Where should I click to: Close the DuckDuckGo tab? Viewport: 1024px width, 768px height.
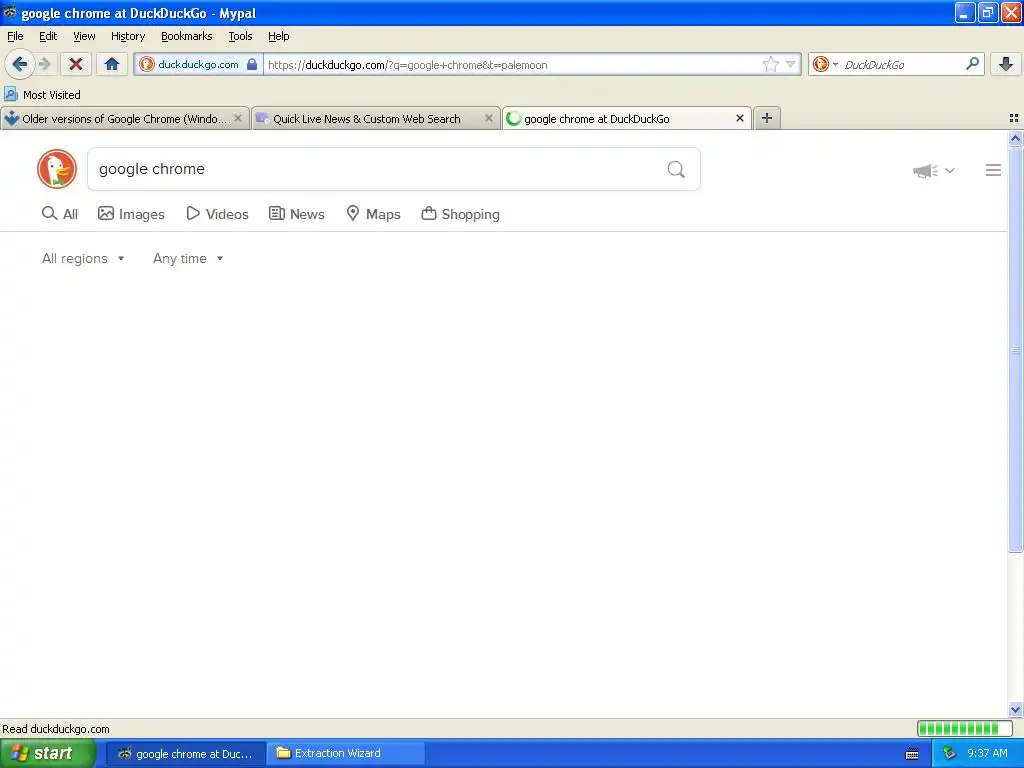[739, 118]
